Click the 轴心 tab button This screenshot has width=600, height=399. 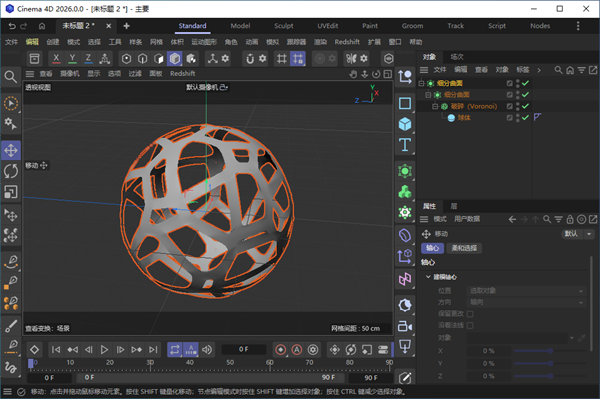click(432, 248)
